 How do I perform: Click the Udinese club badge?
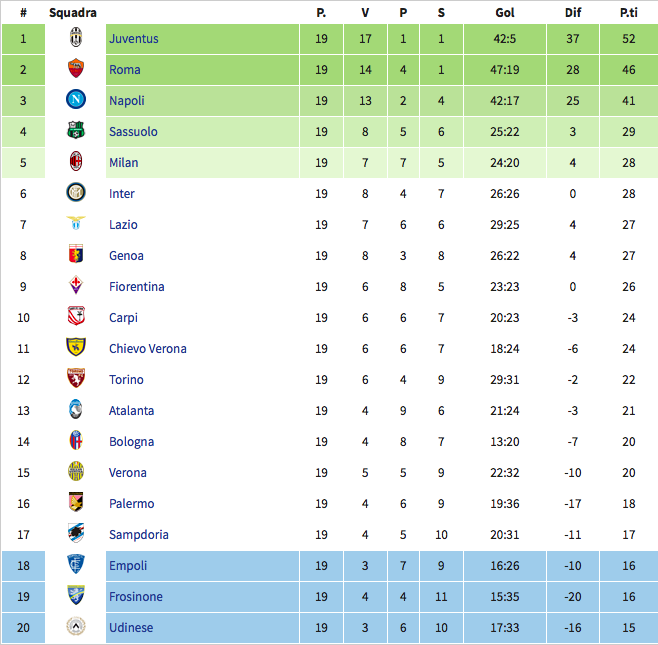[75, 628]
